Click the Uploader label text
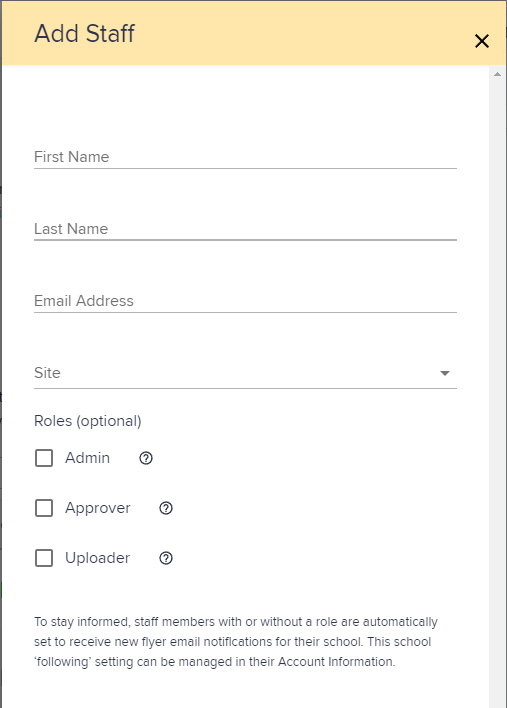The width and height of the screenshot is (507, 708). [x=98, y=558]
